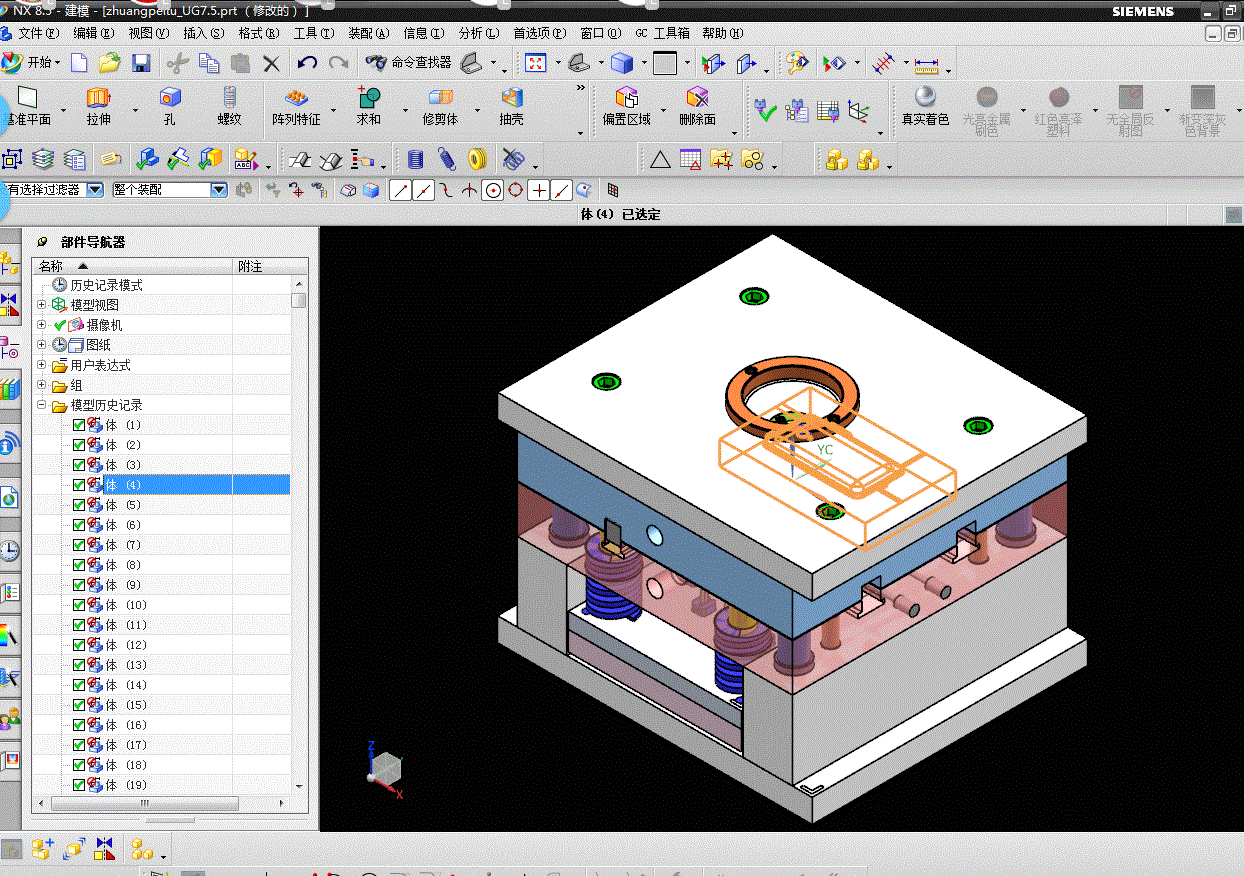Select the 拉伸 extrude tool
Screen dimensions: 1244x876
[x=98, y=106]
